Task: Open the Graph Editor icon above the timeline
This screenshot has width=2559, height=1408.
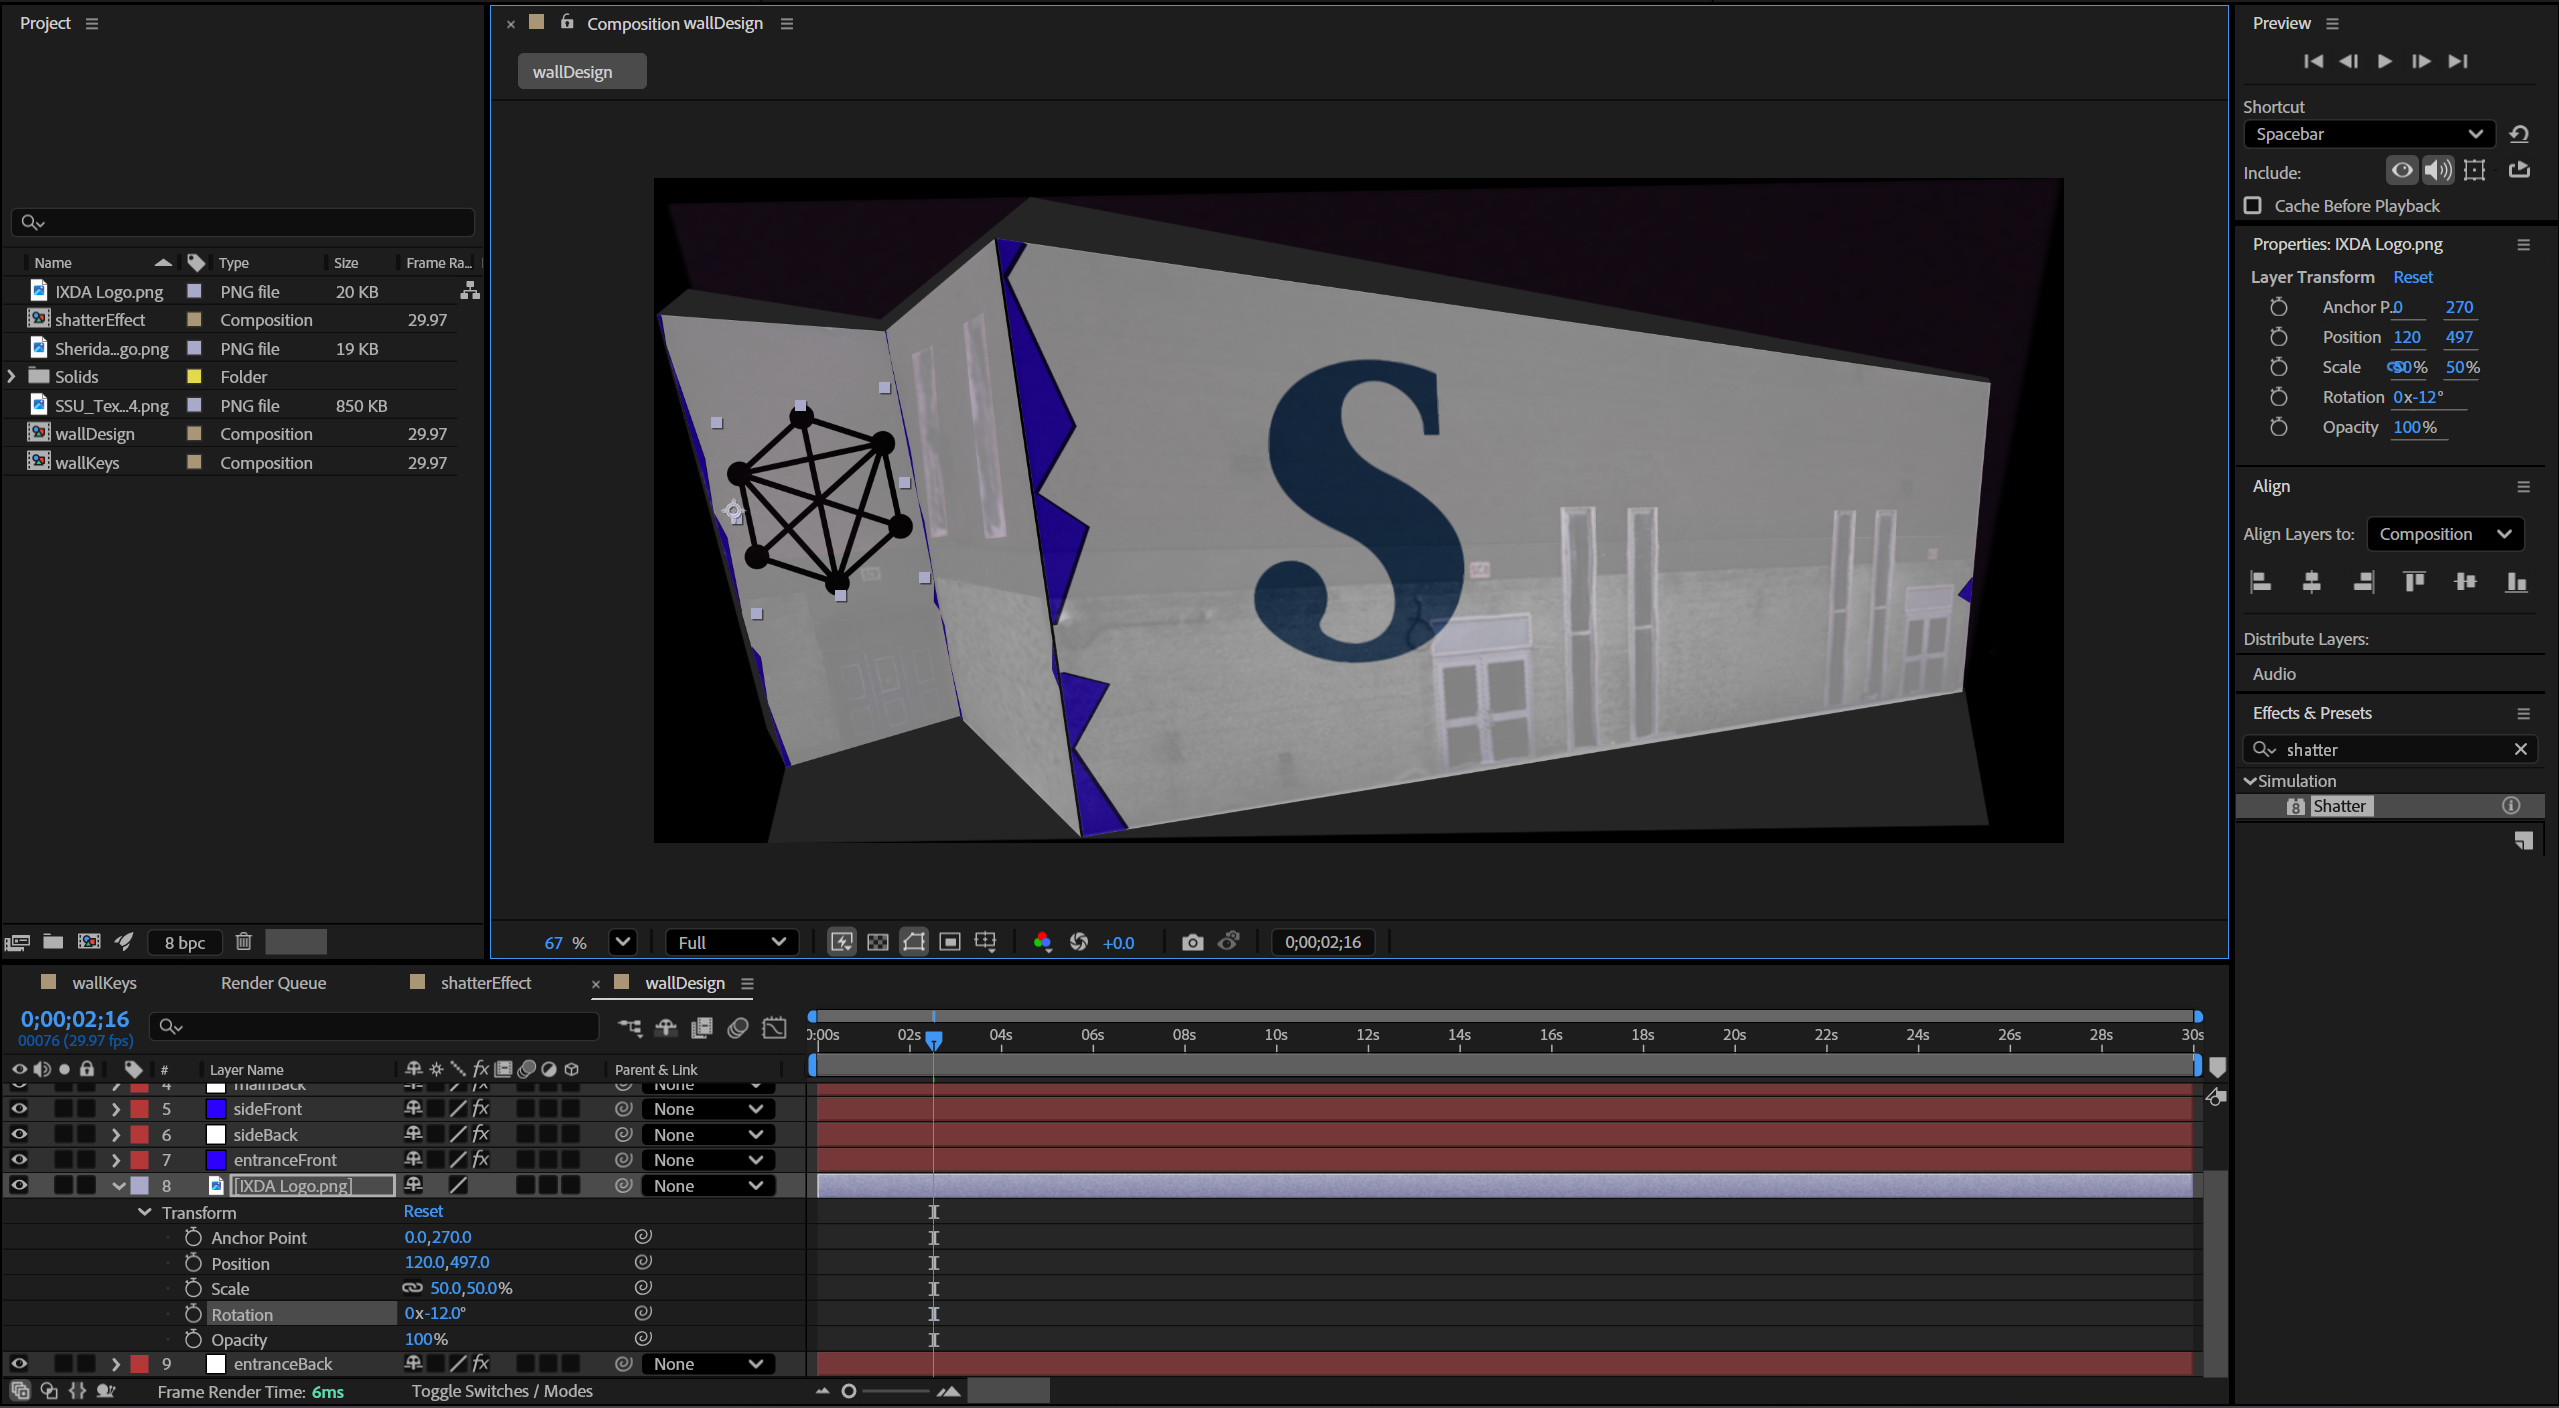Action: 774,1027
